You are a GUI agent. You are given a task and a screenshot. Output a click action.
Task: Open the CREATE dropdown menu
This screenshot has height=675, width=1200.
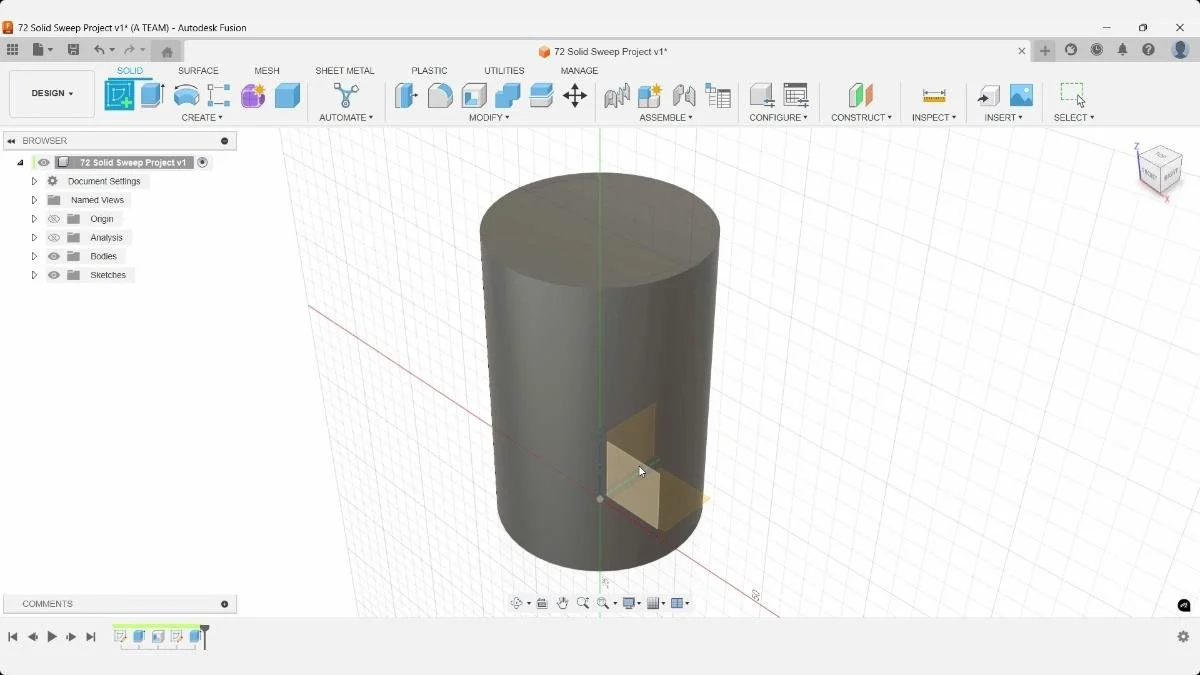[x=202, y=118]
